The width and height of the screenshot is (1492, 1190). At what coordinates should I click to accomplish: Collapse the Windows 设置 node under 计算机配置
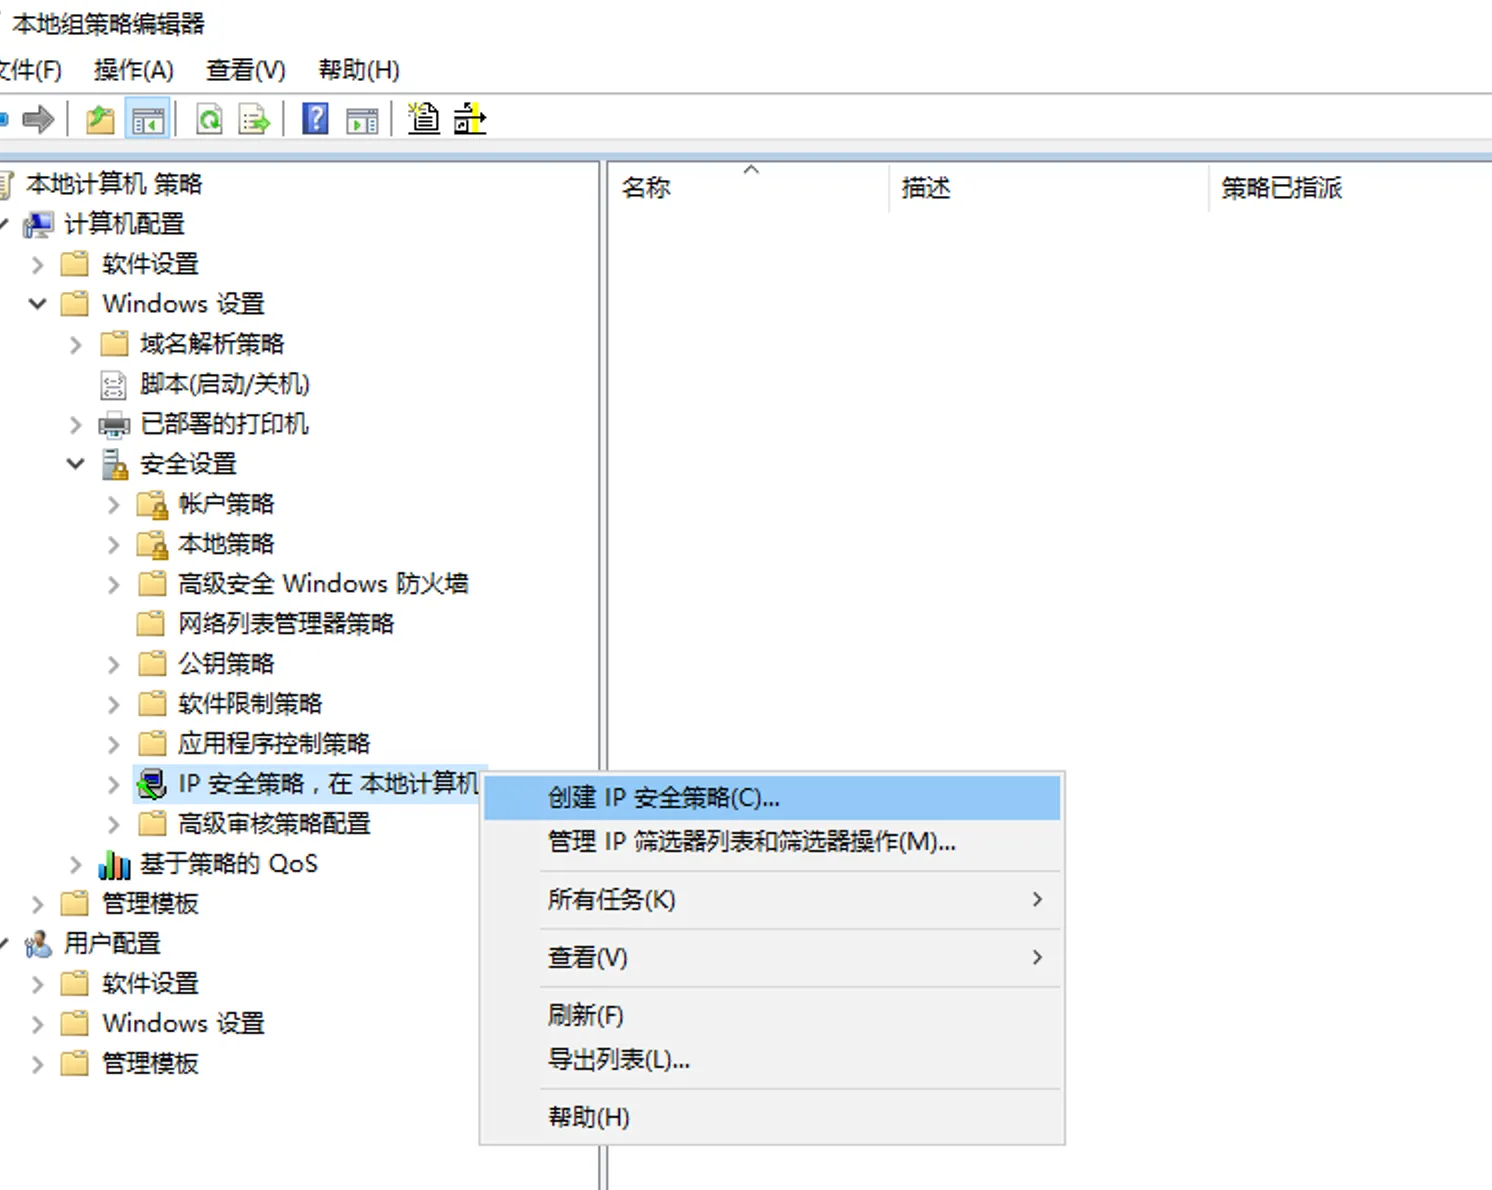pos(38,304)
